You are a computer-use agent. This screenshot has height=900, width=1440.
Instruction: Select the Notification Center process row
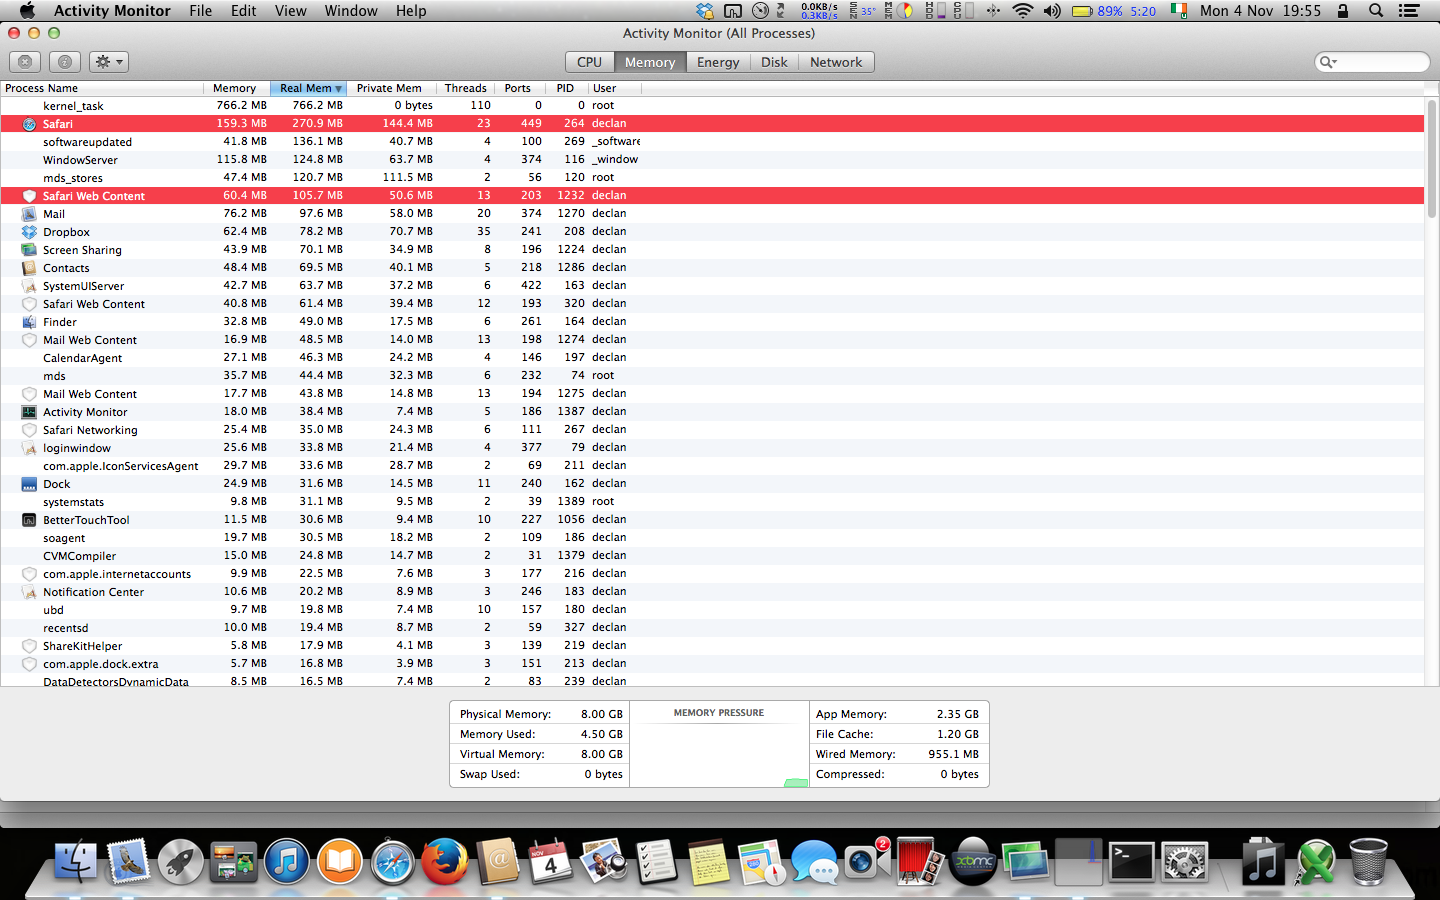tap(712, 591)
